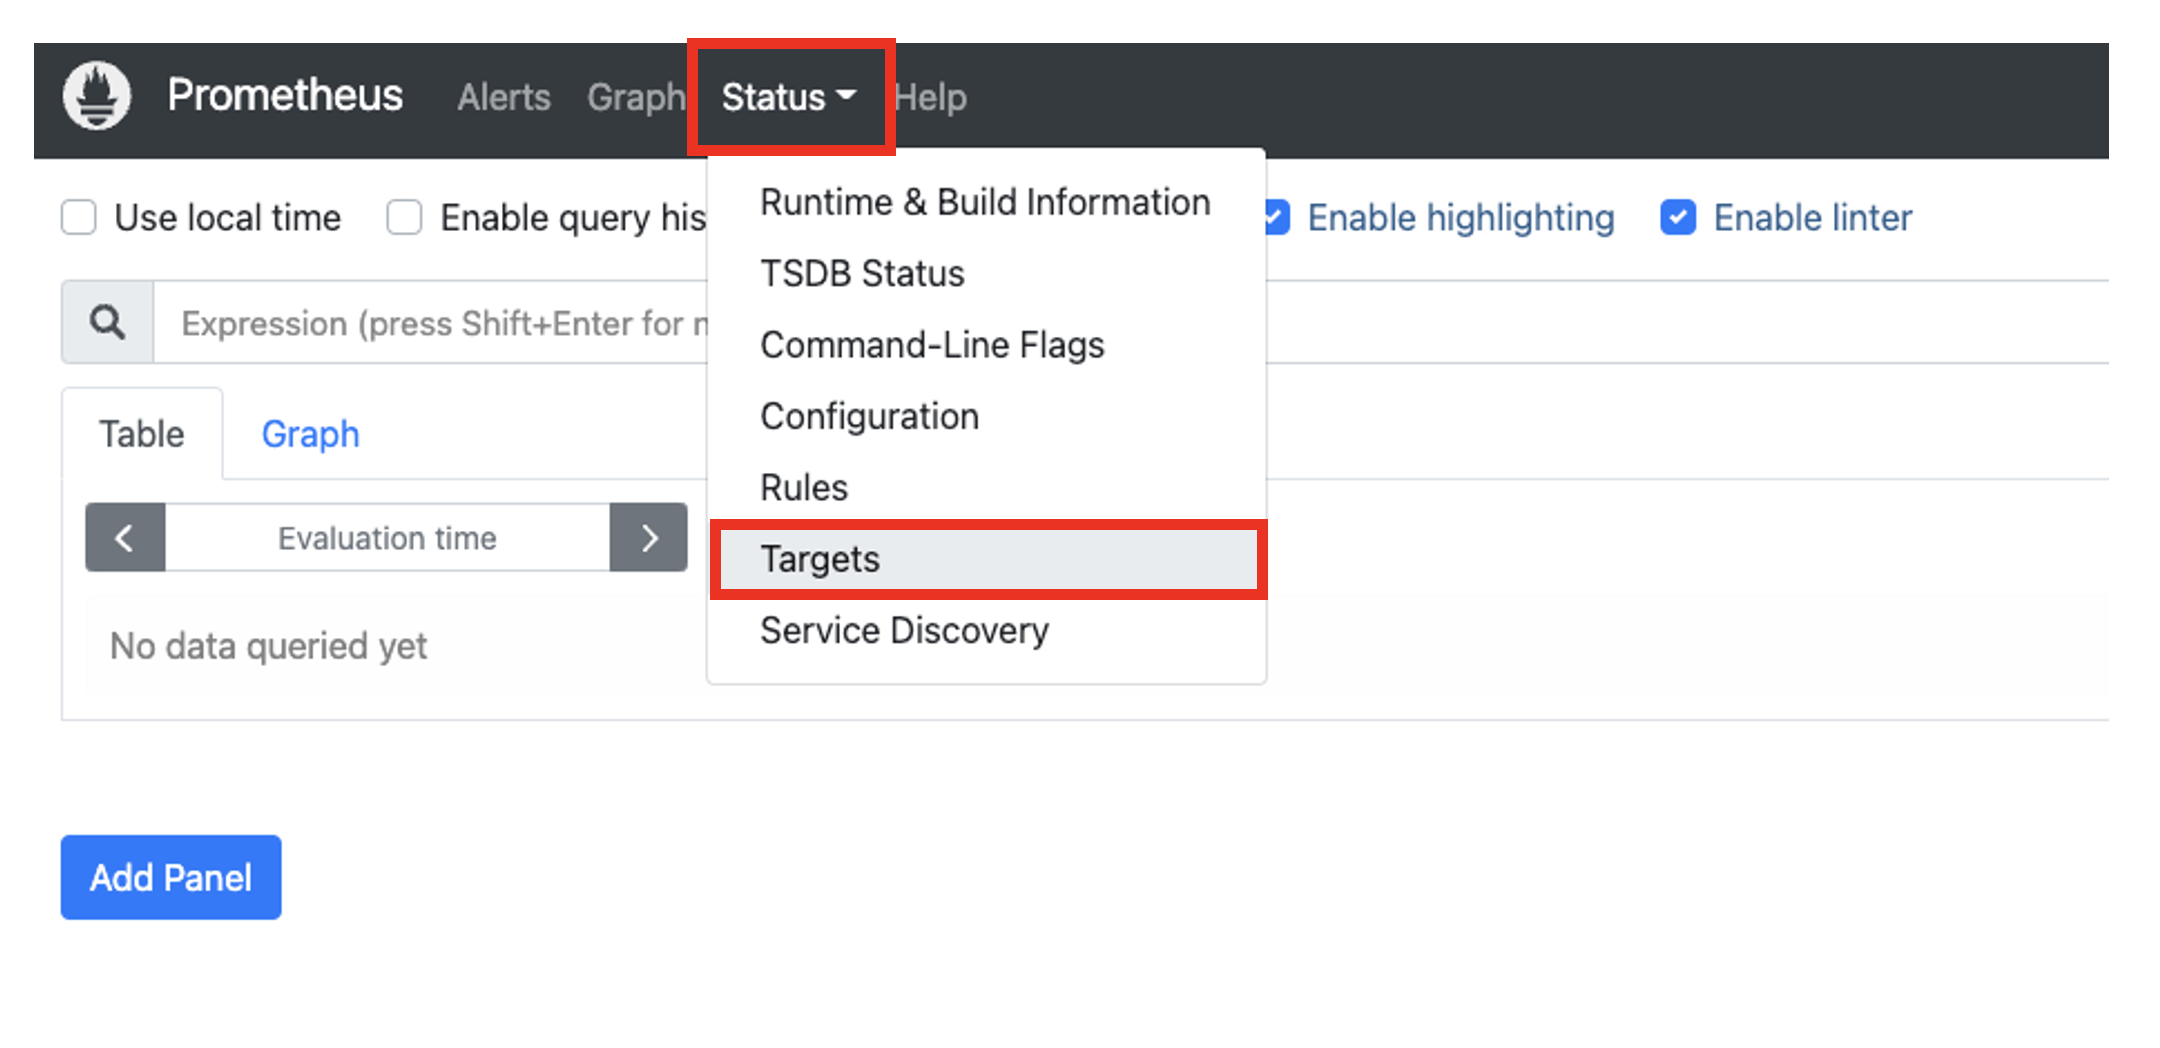Toggle the Enable query history checkbox
The image size is (2160, 1048).
click(x=404, y=218)
